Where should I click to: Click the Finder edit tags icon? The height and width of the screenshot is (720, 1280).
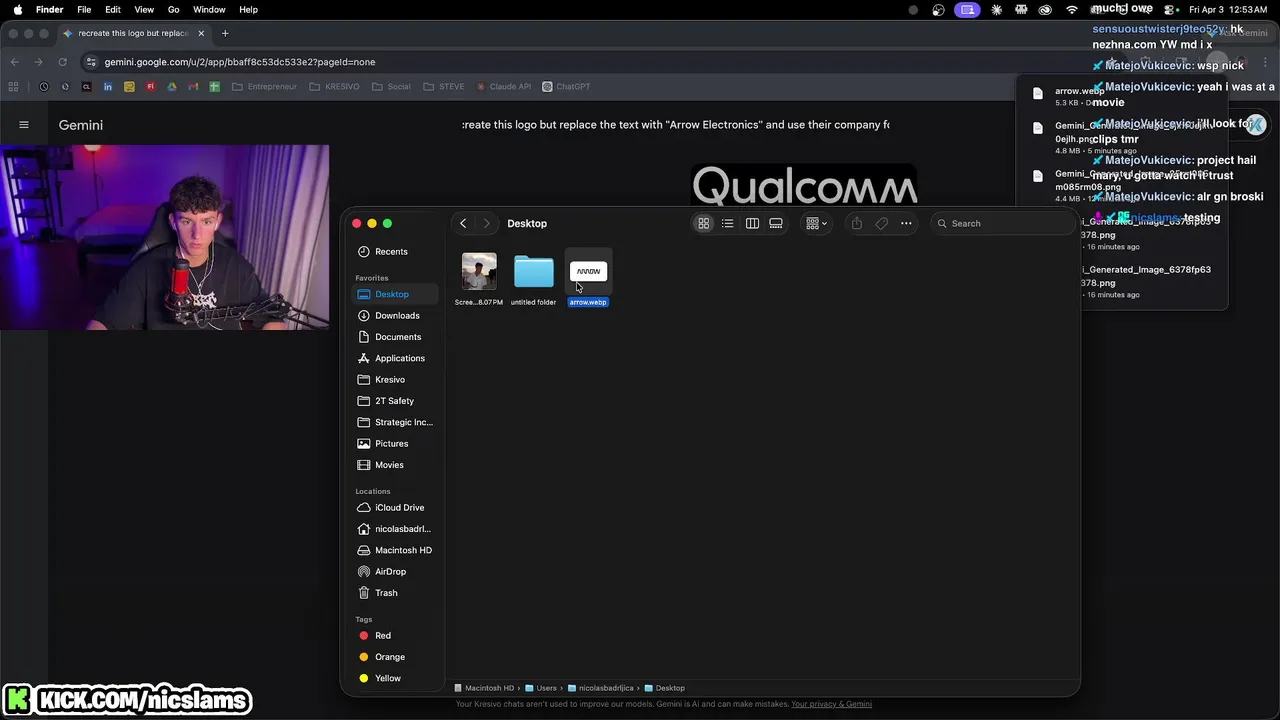[881, 223]
